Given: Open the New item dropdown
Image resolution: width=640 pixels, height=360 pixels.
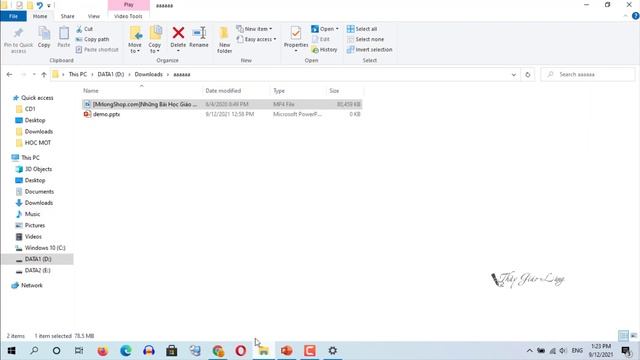Looking at the screenshot, I should point(254,29).
